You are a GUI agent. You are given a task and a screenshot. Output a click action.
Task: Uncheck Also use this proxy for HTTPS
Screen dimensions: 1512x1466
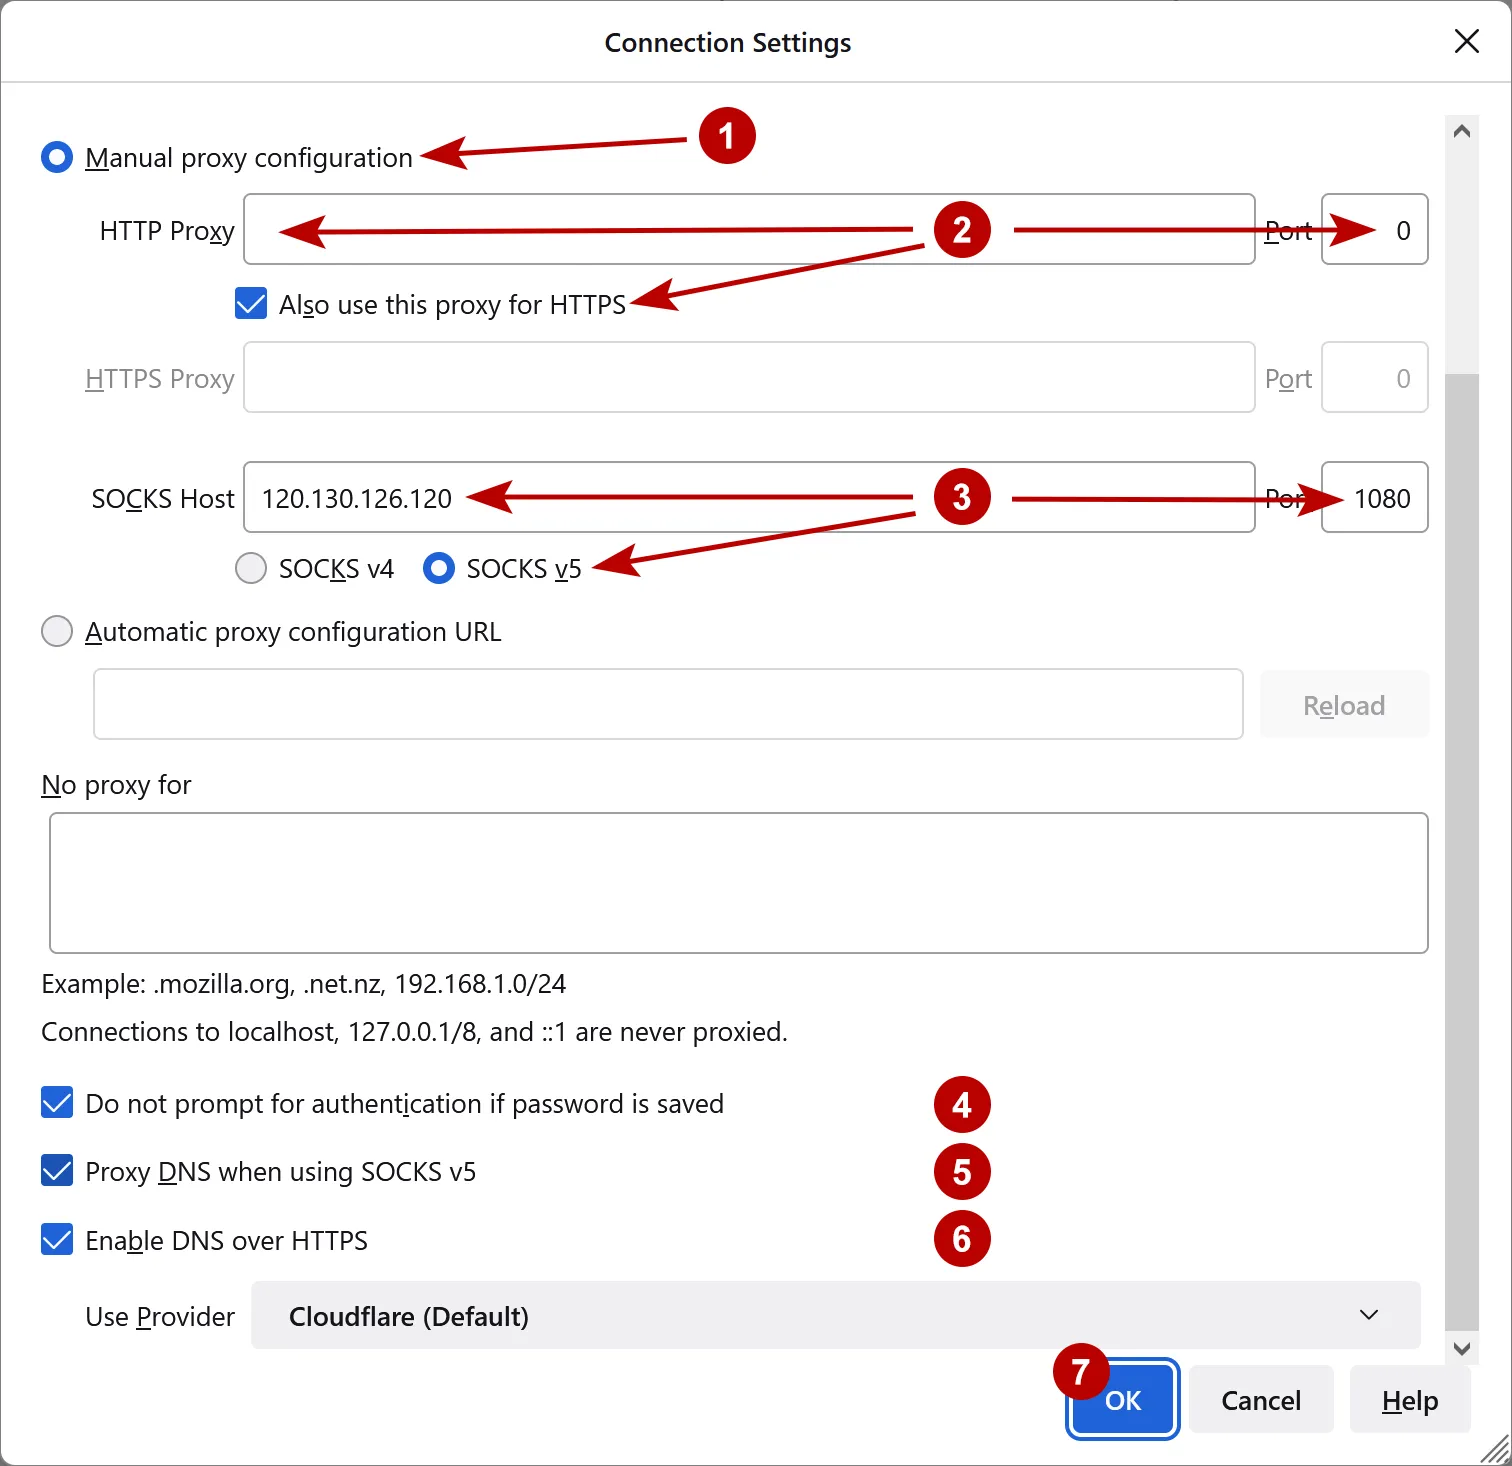click(x=250, y=304)
